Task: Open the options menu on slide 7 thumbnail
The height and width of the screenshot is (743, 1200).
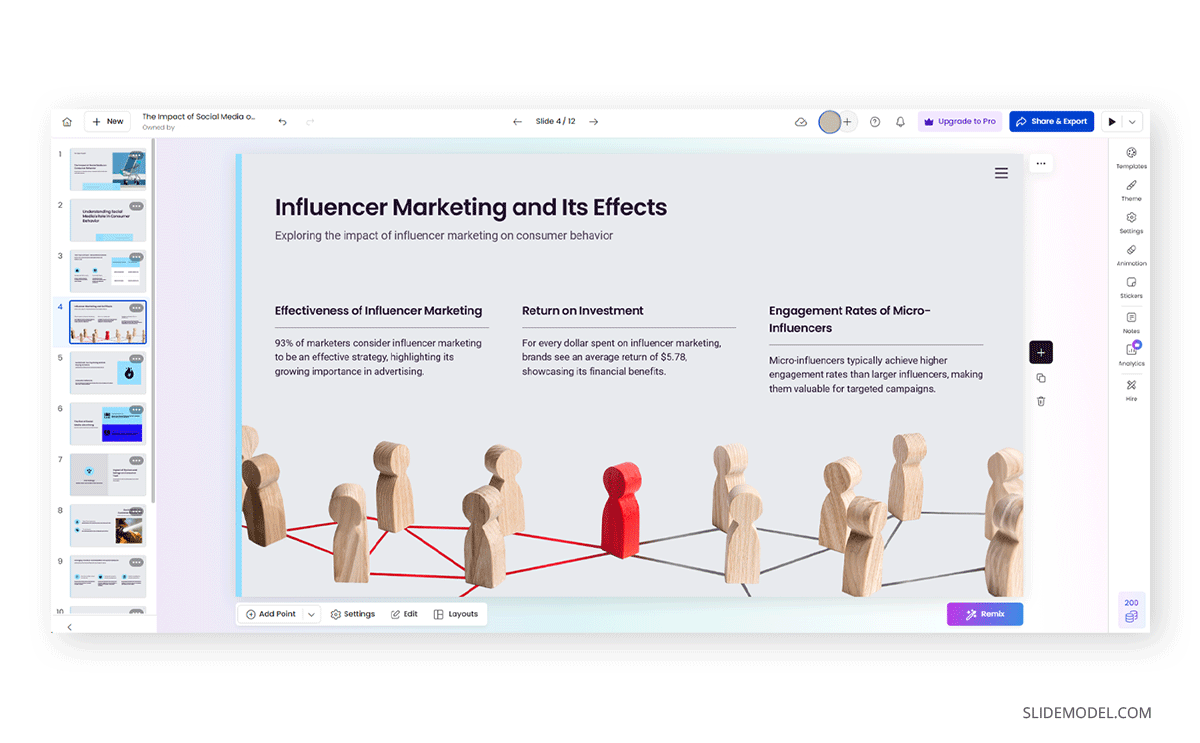Action: (x=136, y=461)
